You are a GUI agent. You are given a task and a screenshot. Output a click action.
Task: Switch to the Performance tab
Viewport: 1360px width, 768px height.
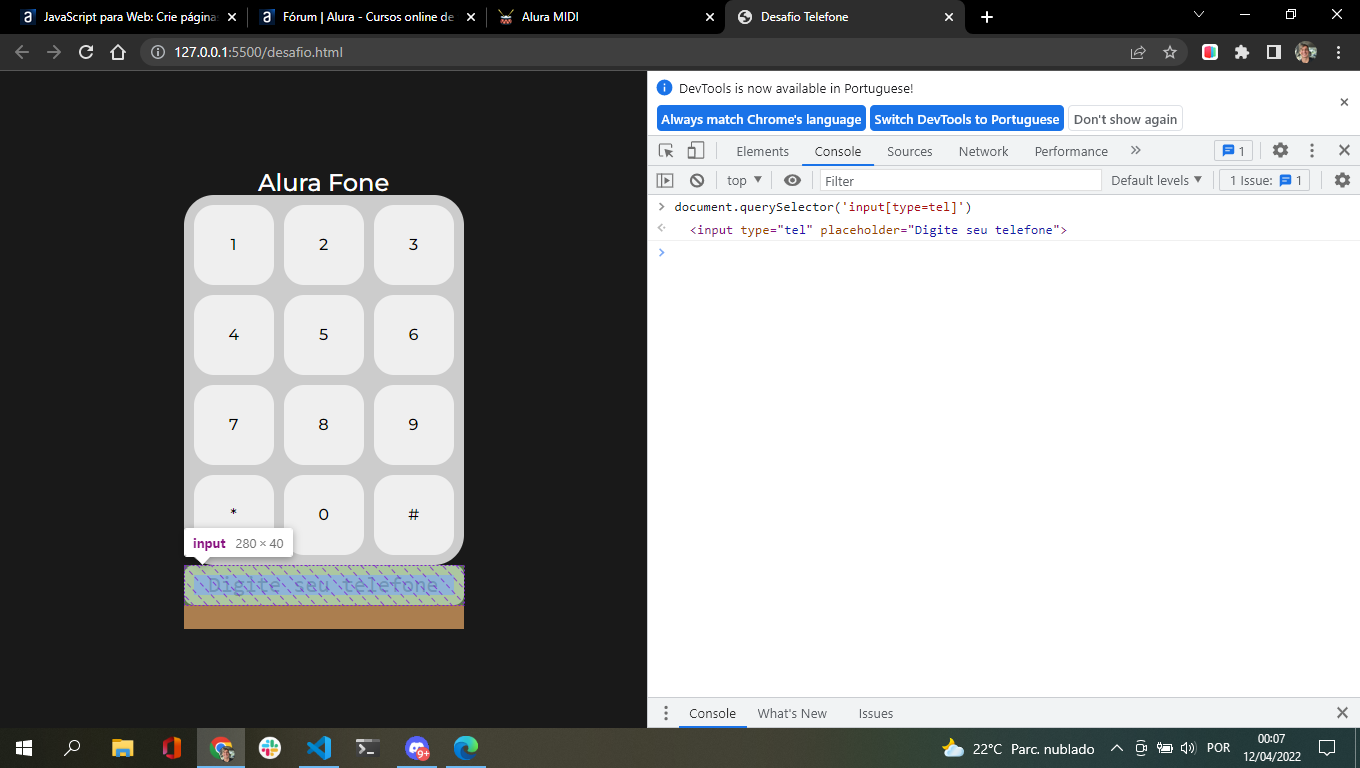click(x=1071, y=151)
